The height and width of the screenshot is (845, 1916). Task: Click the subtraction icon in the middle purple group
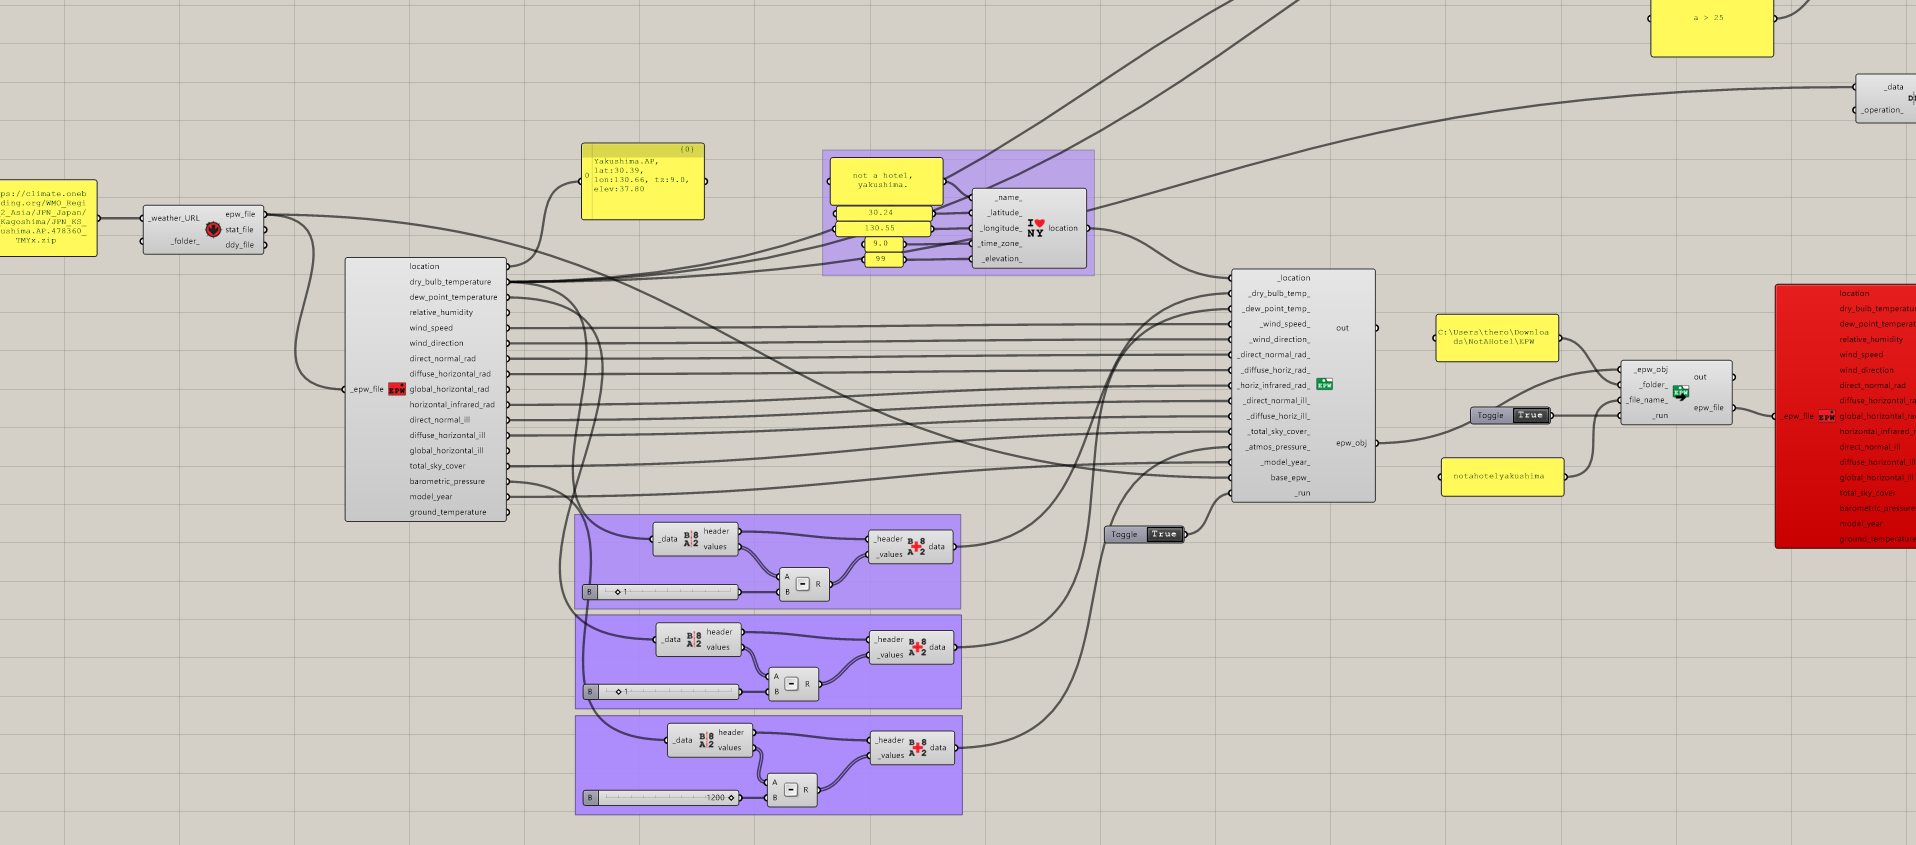point(791,684)
